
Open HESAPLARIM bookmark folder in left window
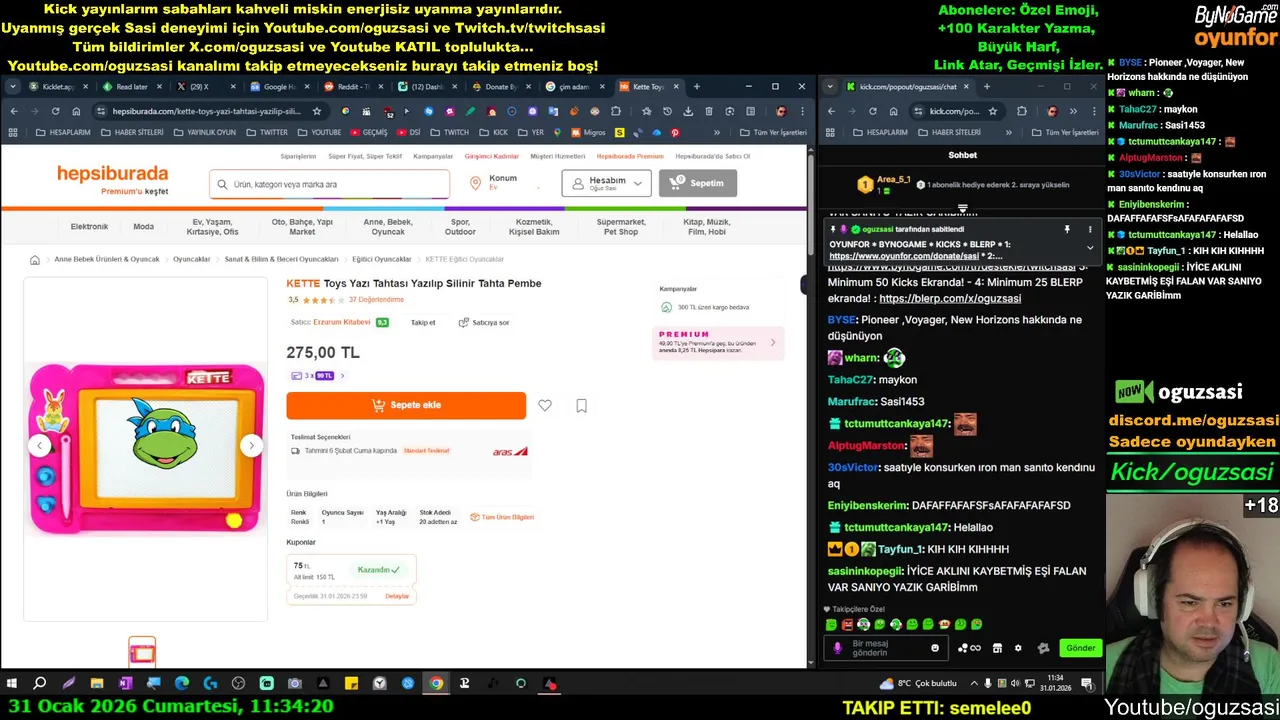point(64,132)
